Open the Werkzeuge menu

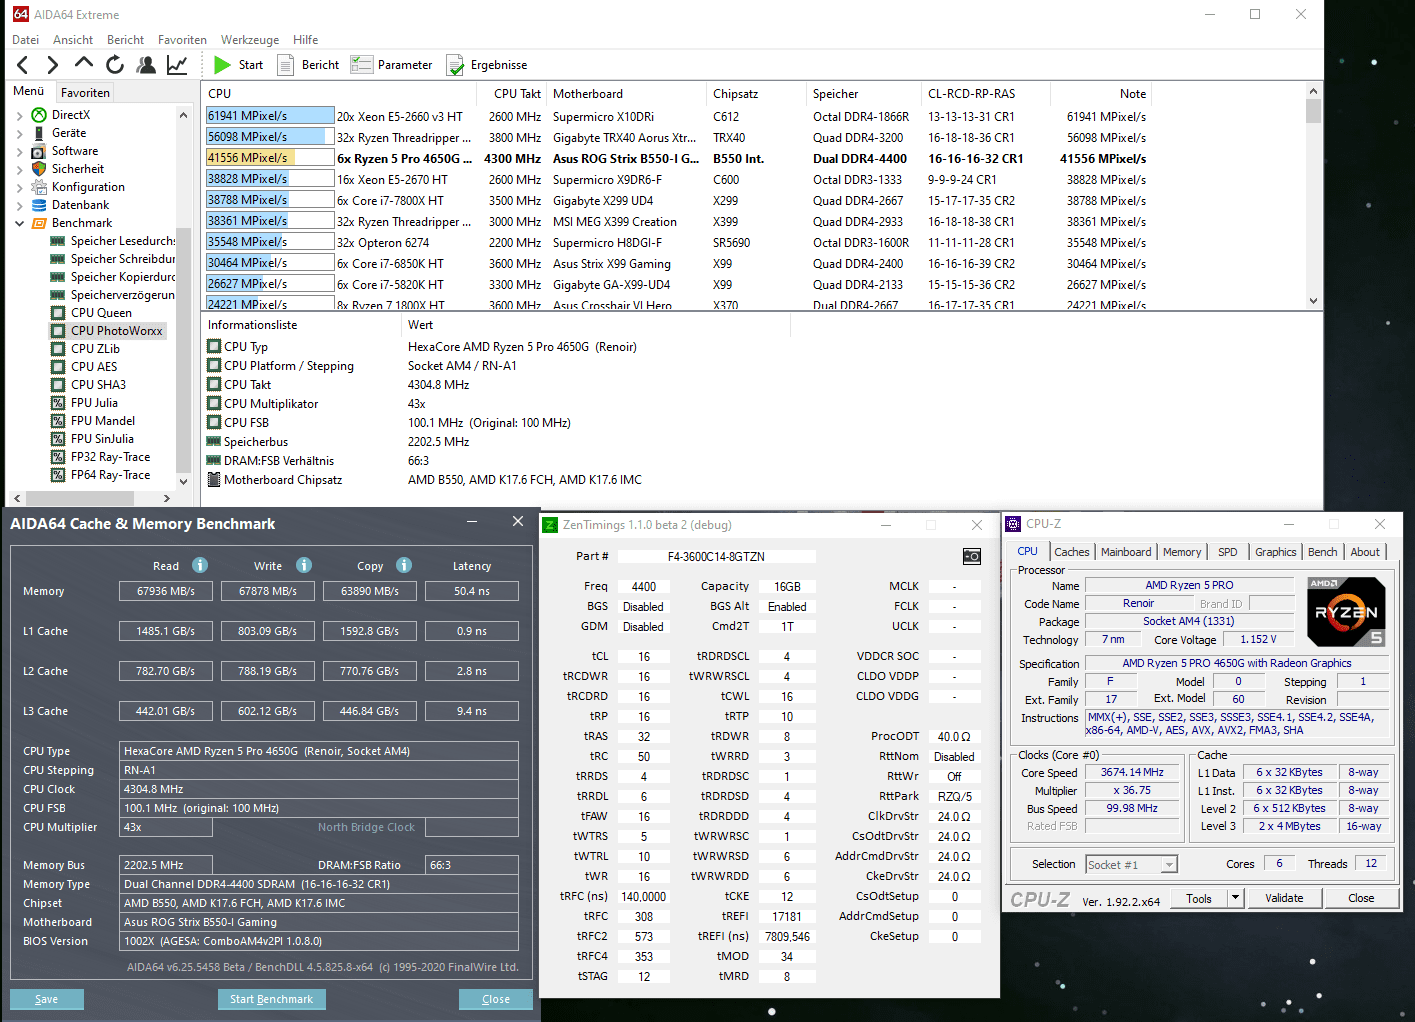coord(250,40)
